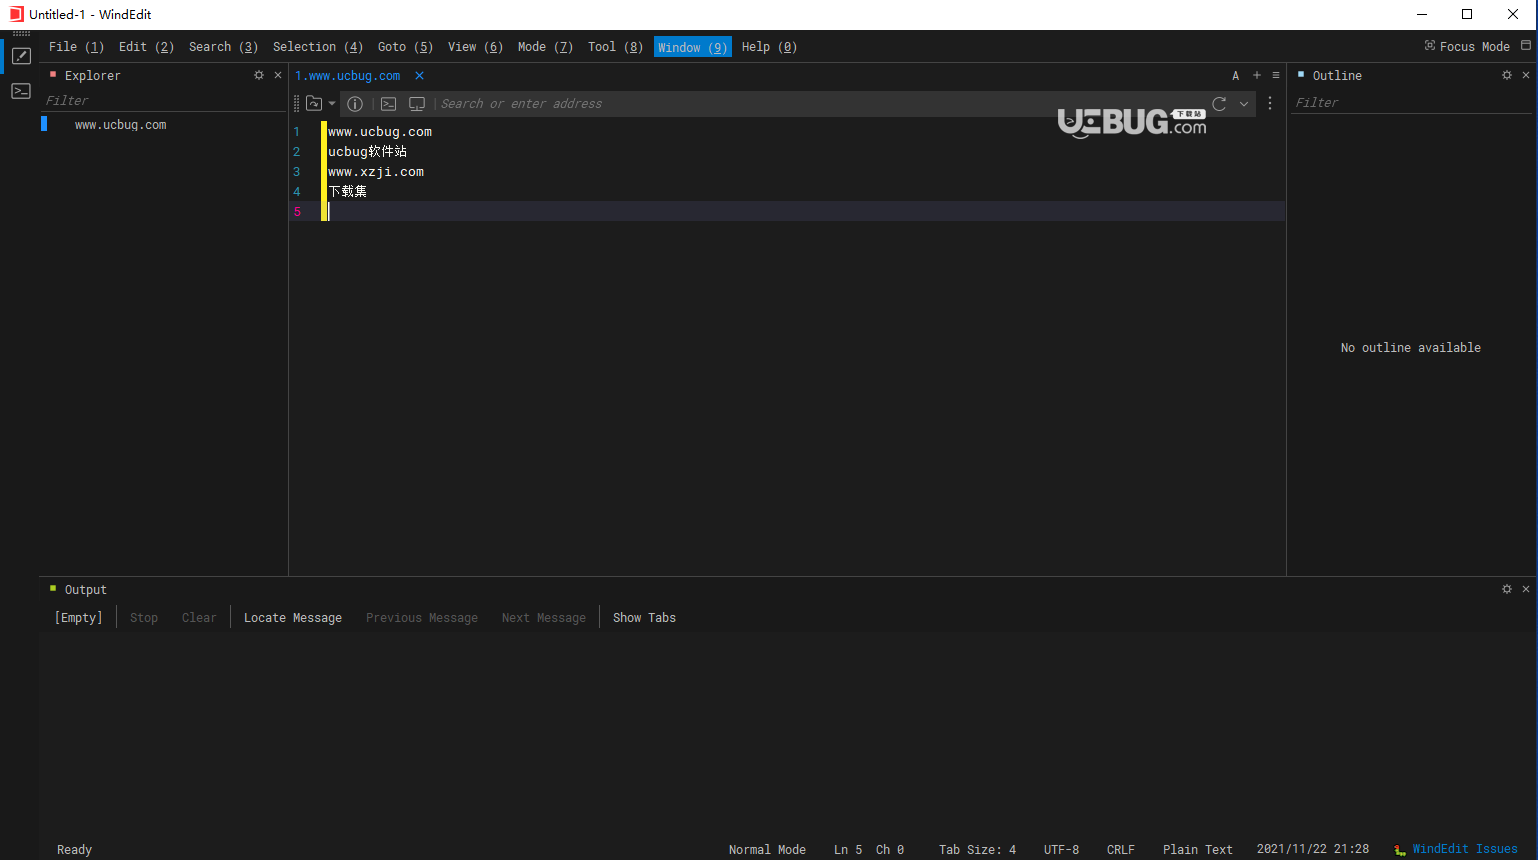The width and height of the screenshot is (1538, 860).
Task: Click Normal Mode in status bar
Action: point(767,849)
